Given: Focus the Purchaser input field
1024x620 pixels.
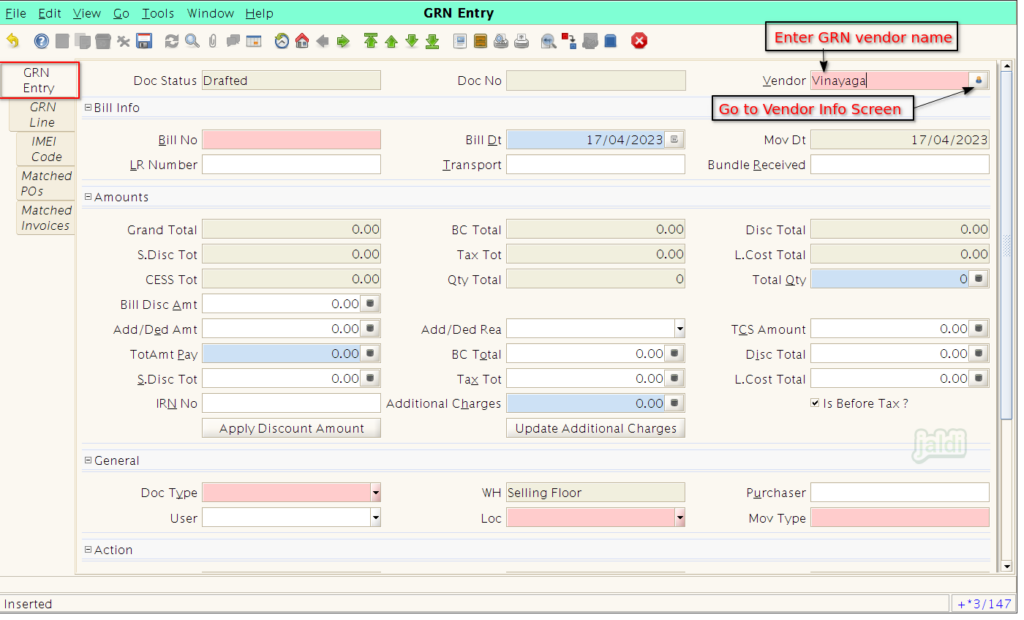Looking at the screenshot, I should [900, 493].
